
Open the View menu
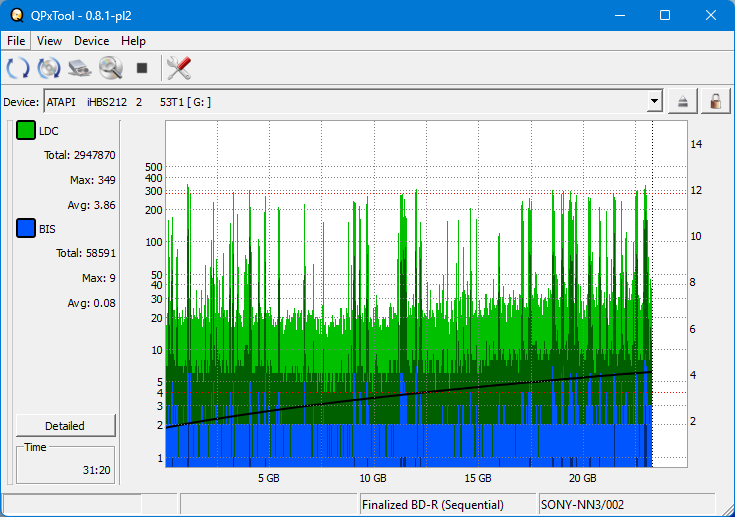[x=49, y=41]
